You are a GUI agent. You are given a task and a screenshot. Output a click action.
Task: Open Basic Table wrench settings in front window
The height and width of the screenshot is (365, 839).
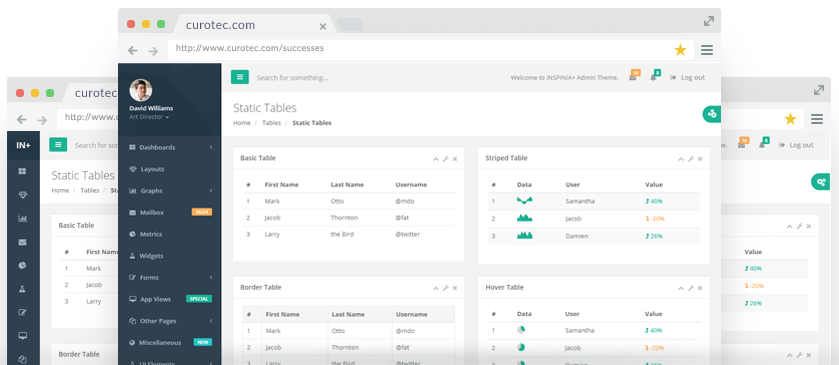(x=445, y=158)
